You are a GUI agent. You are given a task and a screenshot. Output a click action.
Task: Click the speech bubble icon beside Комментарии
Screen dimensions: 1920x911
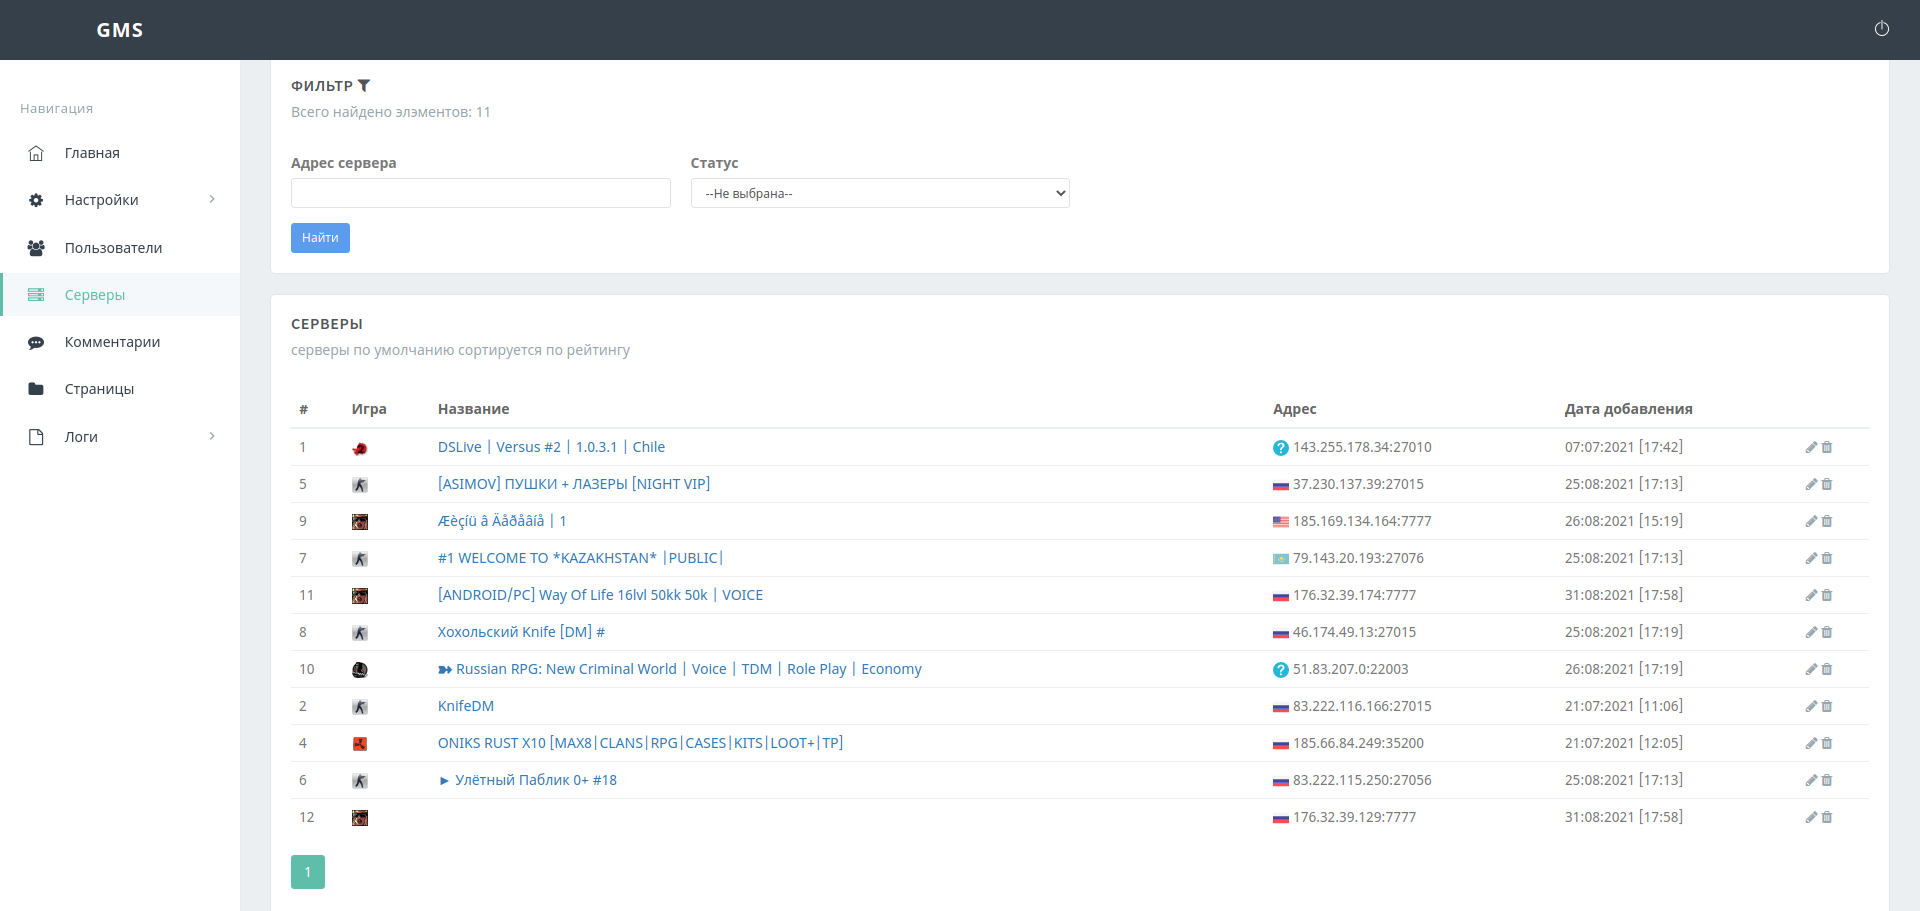[x=36, y=342]
